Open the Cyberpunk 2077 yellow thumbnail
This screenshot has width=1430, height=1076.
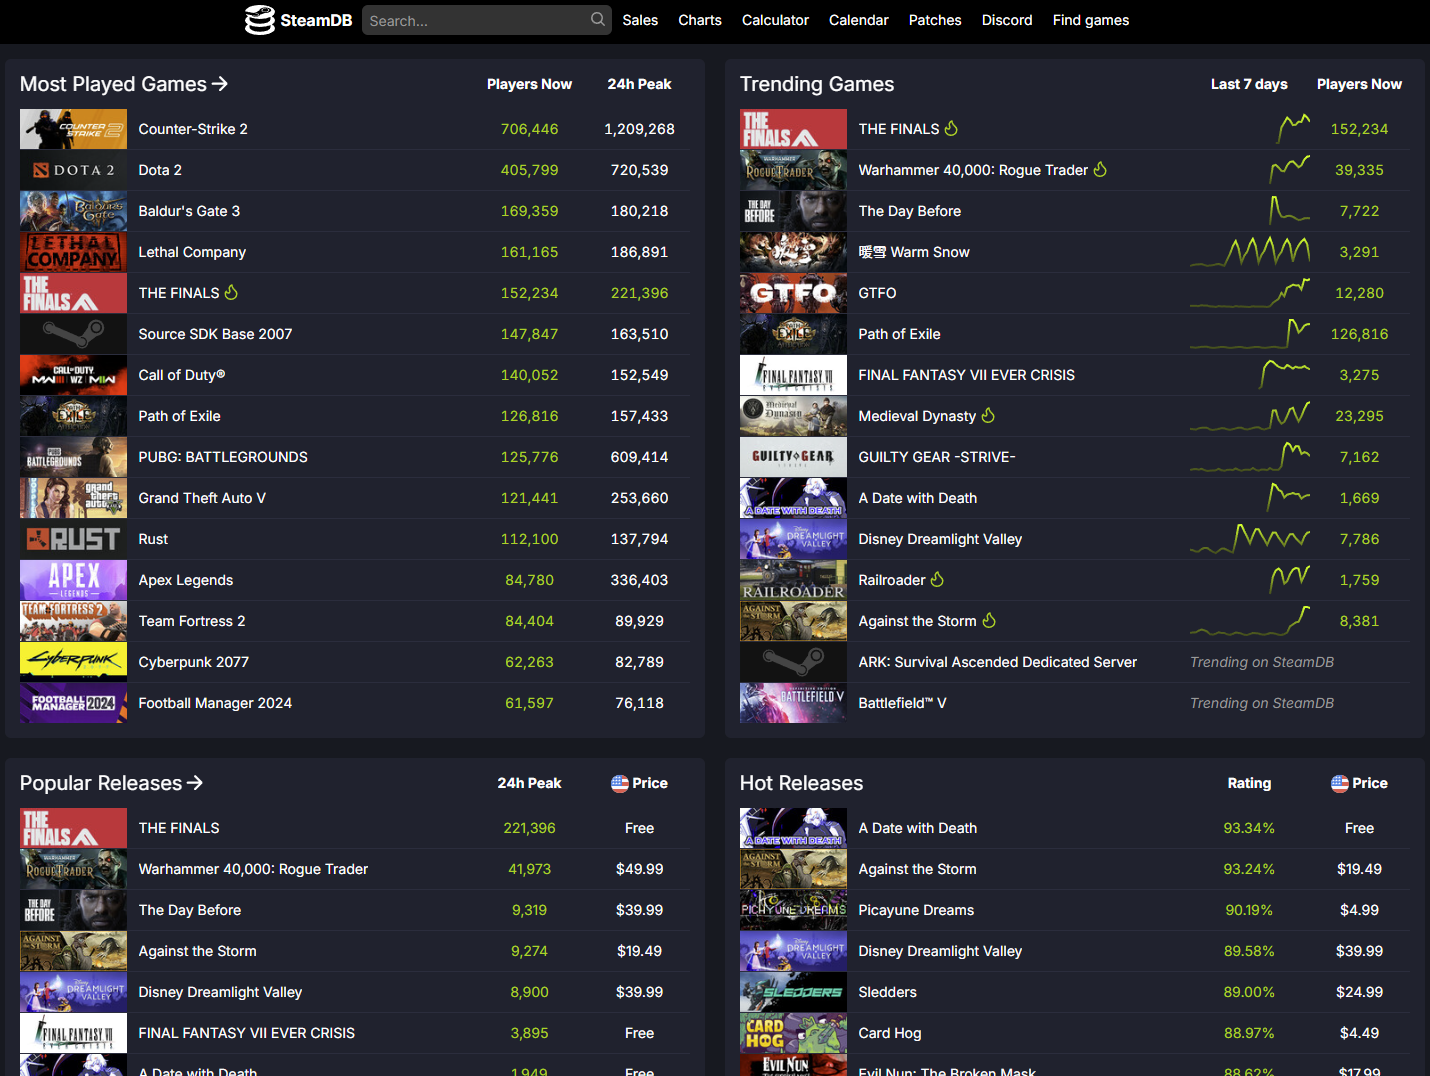[x=74, y=662]
